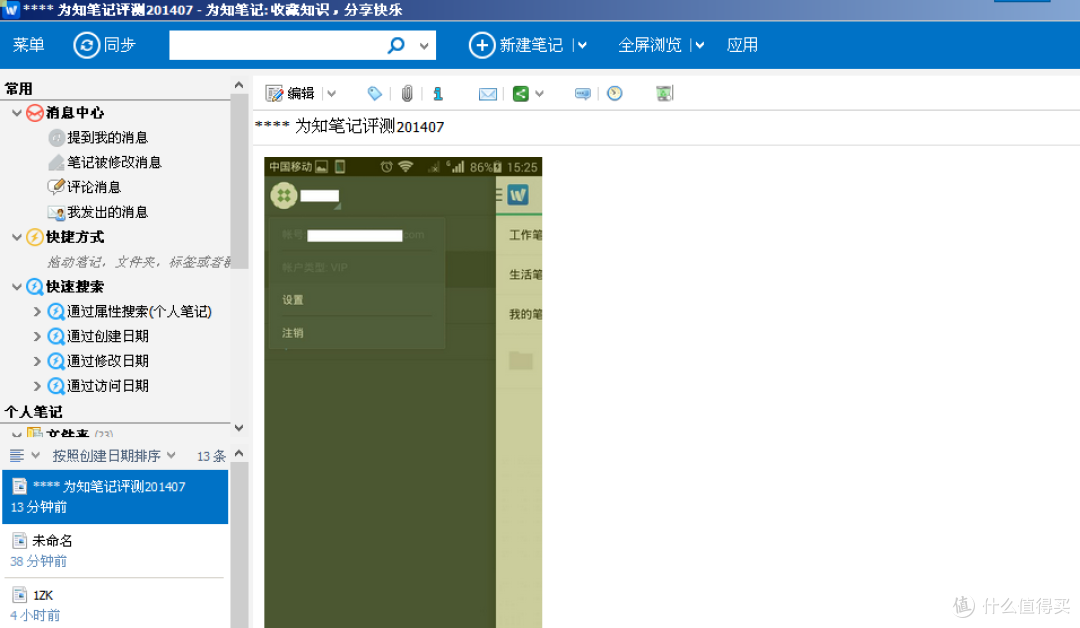Open the 编辑 dropdown arrow

332,94
